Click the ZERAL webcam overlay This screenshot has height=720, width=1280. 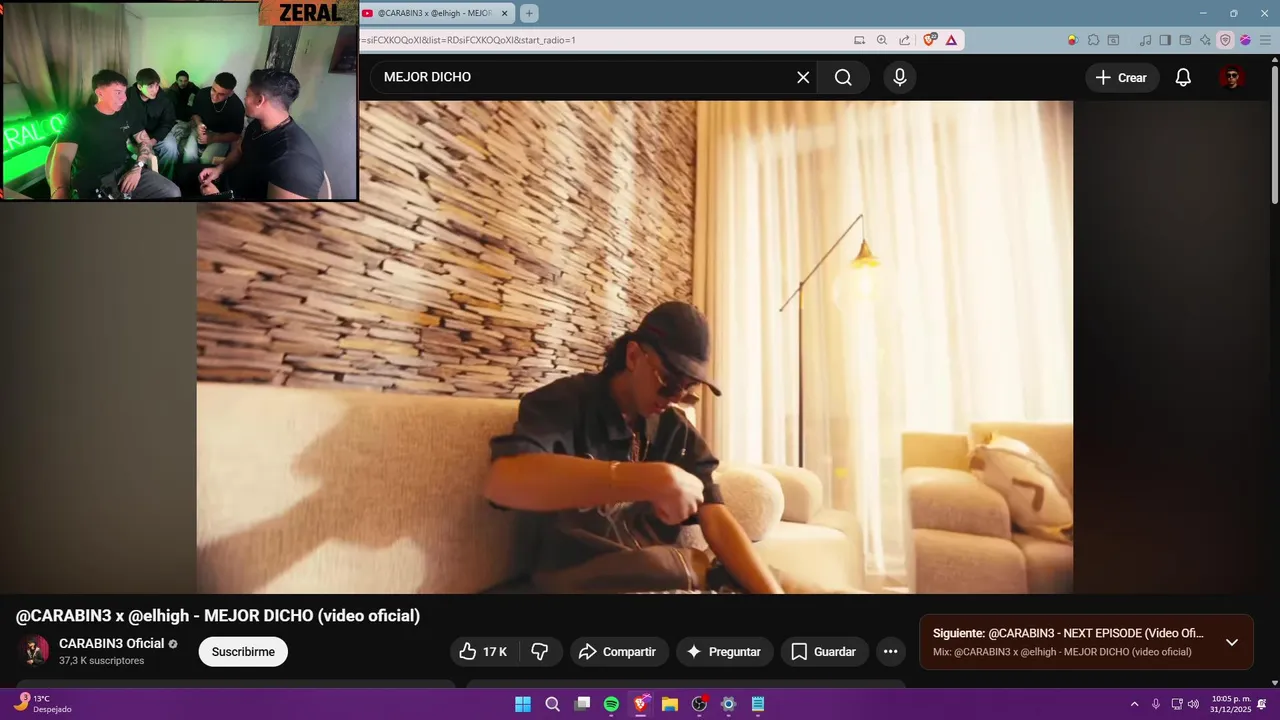point(179,100)
